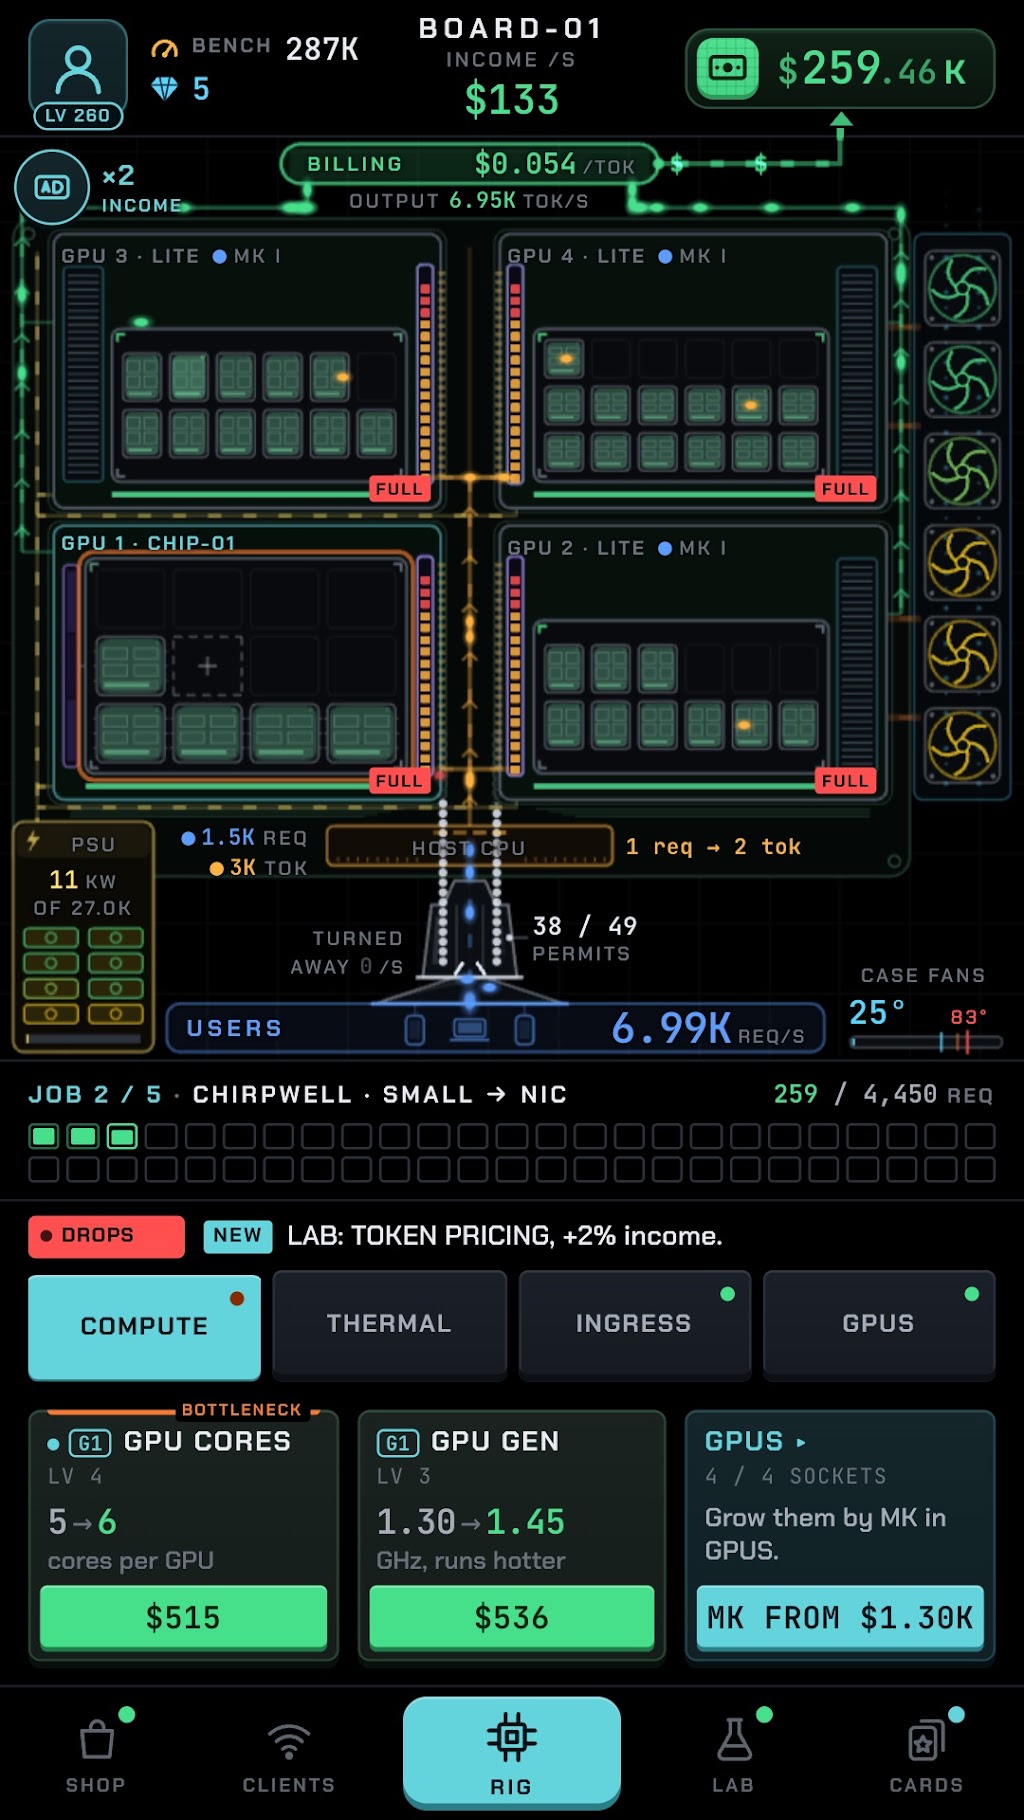Viewport: 1024px width, 1820px height.
Task: Switch to the GPUS tab
Action: (878, 1324)
